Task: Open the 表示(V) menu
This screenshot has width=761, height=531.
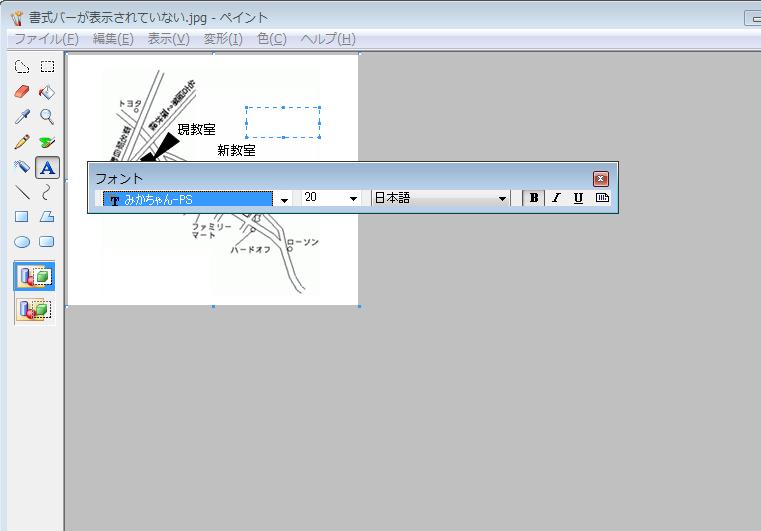Action: (168, 39)
